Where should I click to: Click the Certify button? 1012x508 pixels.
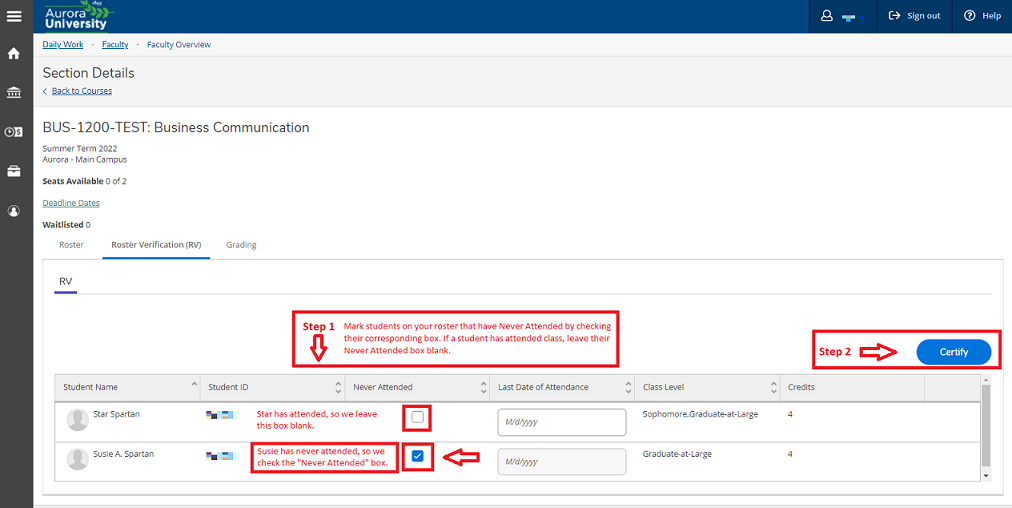click(x=953, y=352)
